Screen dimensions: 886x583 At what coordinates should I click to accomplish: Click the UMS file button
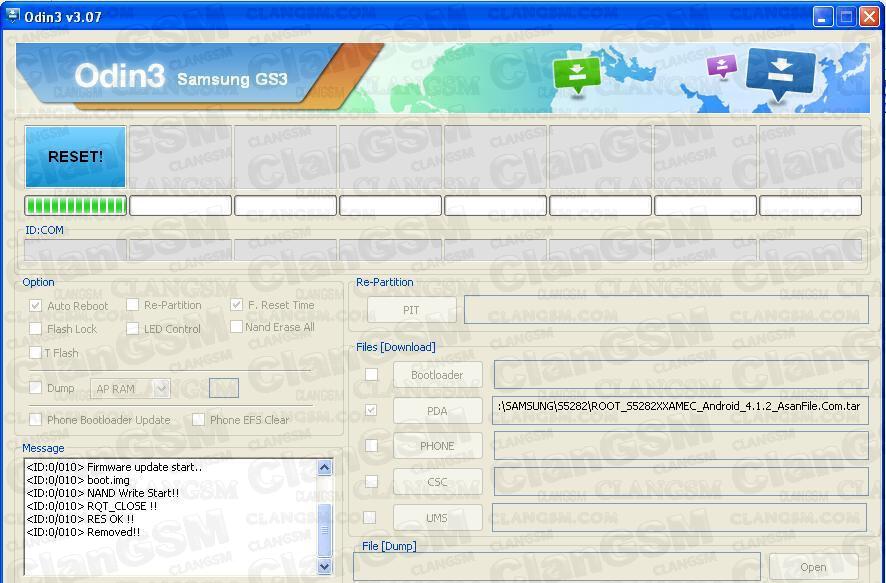click(437, 518)
